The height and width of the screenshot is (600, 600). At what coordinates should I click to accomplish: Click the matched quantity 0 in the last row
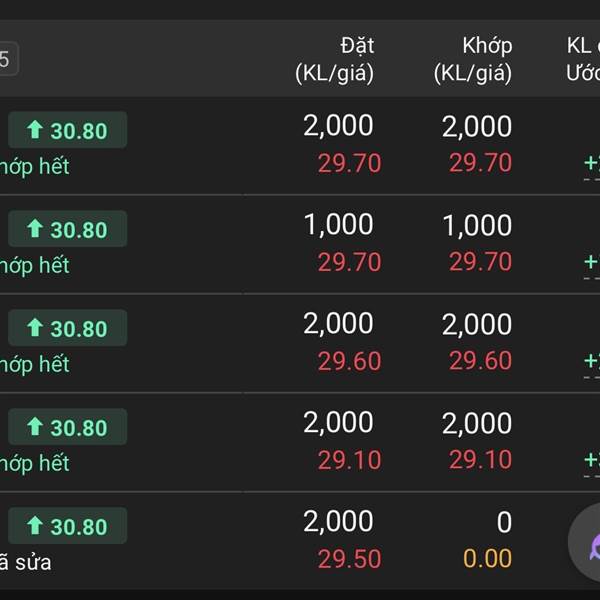pos(504,522)
